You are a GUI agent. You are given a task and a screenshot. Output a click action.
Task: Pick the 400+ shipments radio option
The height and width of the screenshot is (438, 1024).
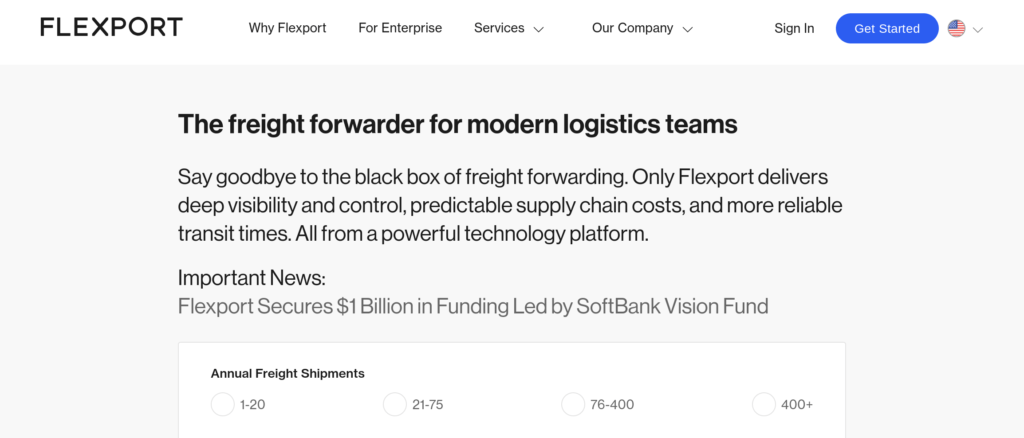click(x=764, y=404)
